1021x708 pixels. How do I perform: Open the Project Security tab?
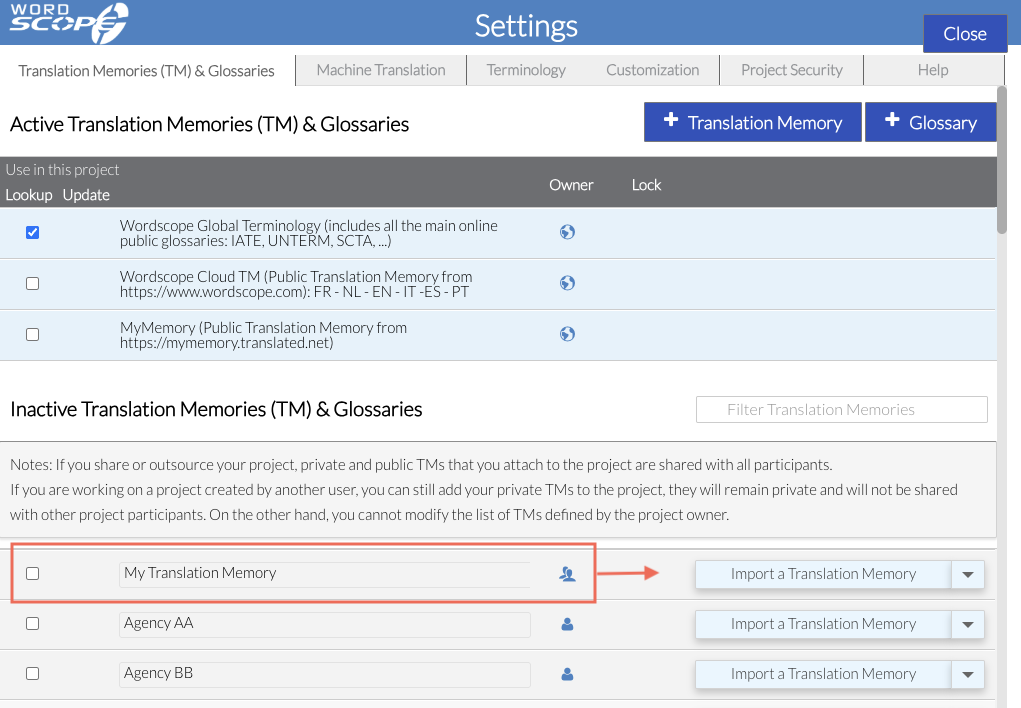pos(791,70)
